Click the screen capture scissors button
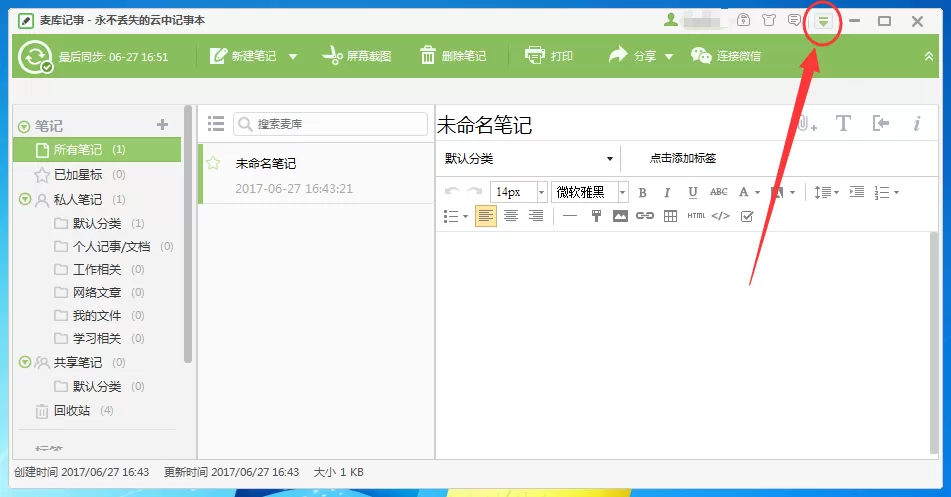 tap(357, 56)
